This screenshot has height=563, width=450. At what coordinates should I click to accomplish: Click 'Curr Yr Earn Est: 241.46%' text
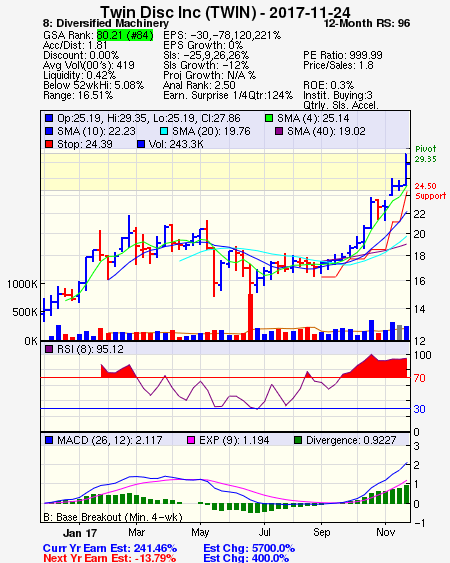point(110,548)
